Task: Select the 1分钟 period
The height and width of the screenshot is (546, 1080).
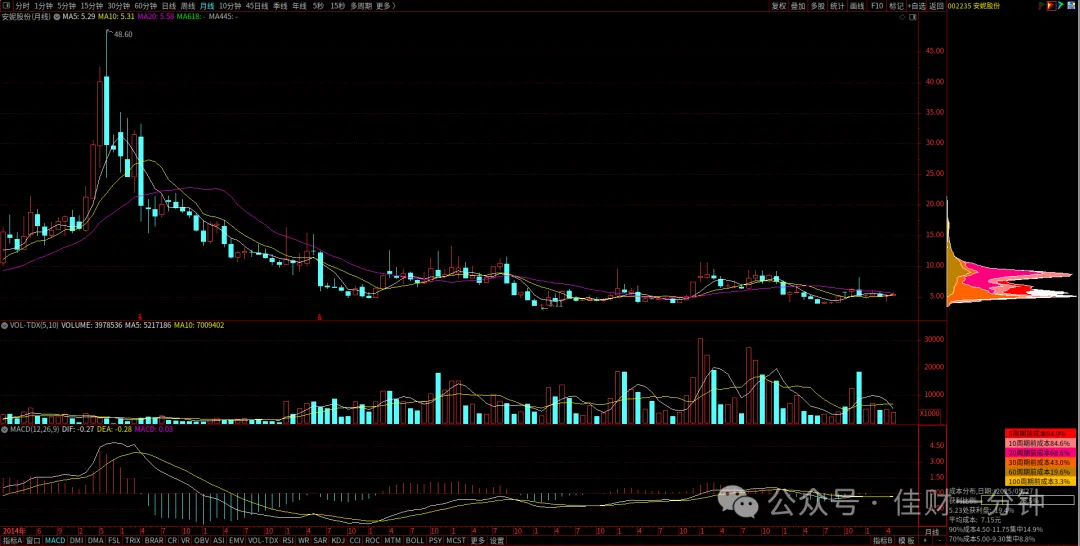Action: [44, 6]
